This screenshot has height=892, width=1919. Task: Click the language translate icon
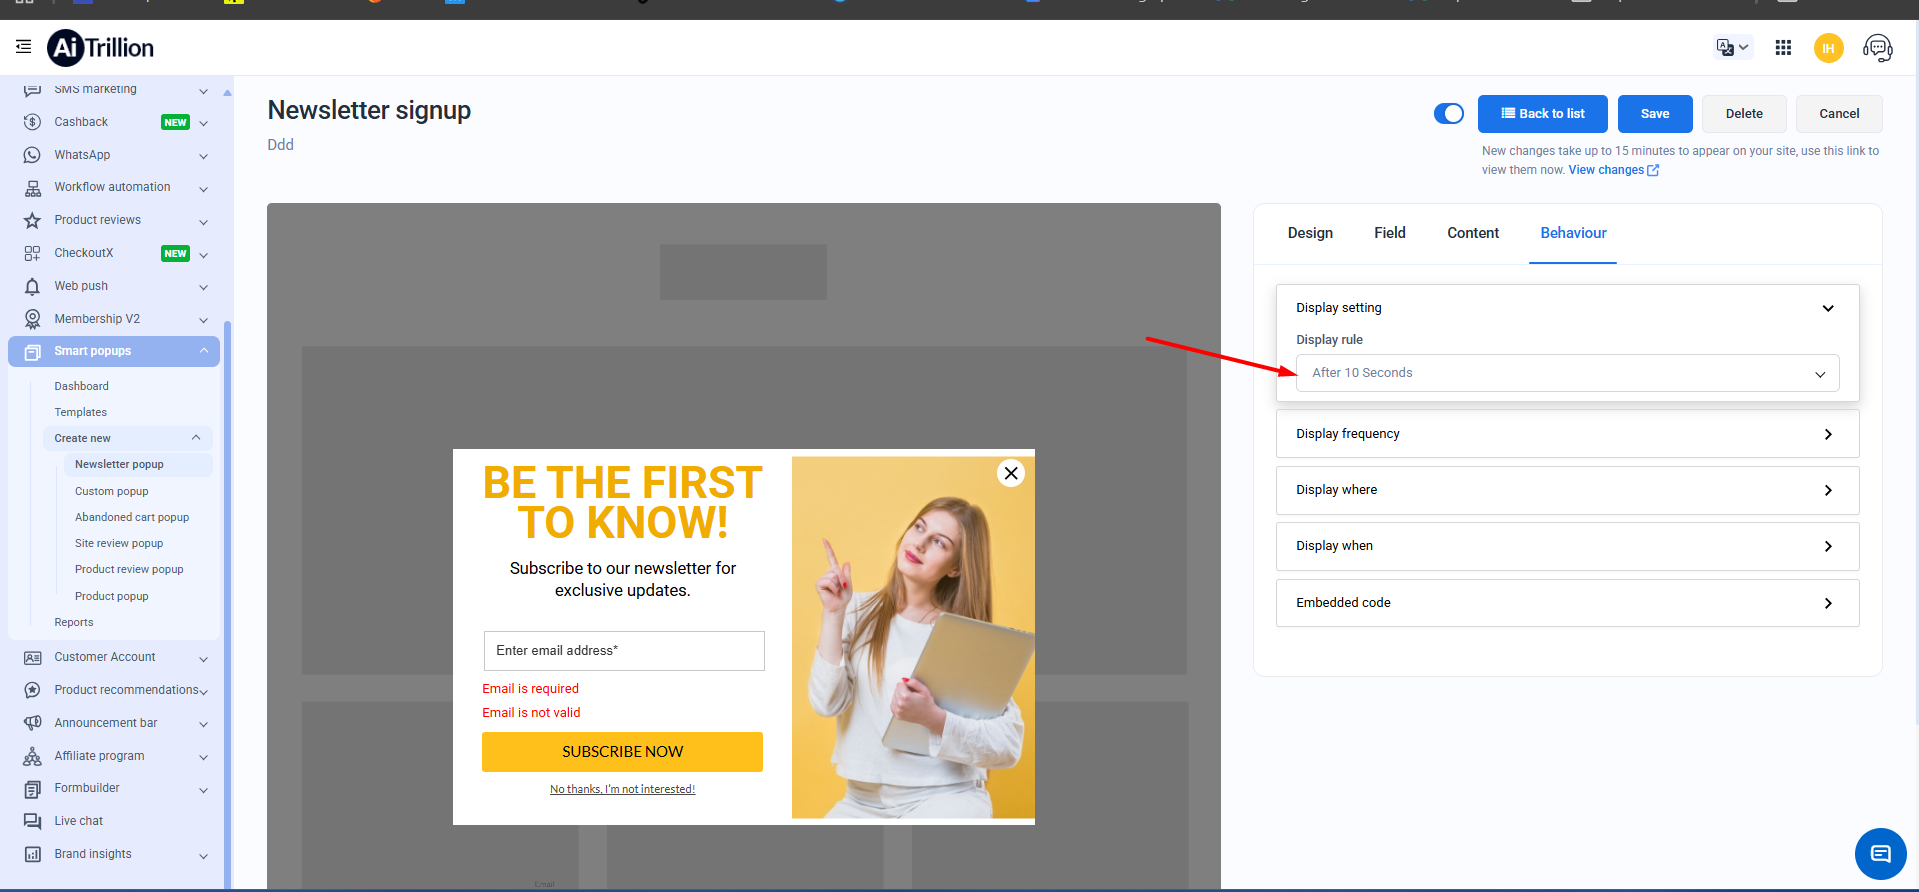click(x=1731, y=48)
